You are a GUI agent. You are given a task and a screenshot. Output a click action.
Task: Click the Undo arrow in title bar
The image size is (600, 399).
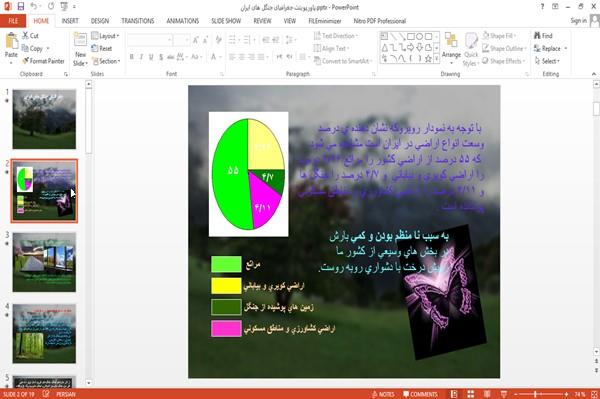pyautogui.click(x=34, y=7)
